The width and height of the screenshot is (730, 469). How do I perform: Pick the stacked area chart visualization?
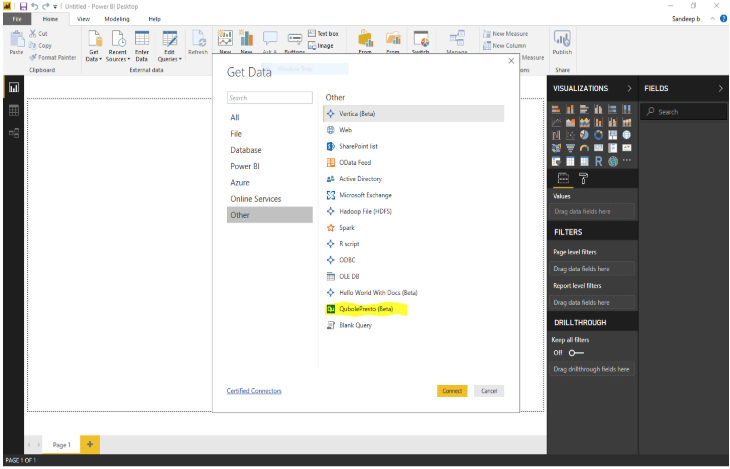[x=584, y=122]
